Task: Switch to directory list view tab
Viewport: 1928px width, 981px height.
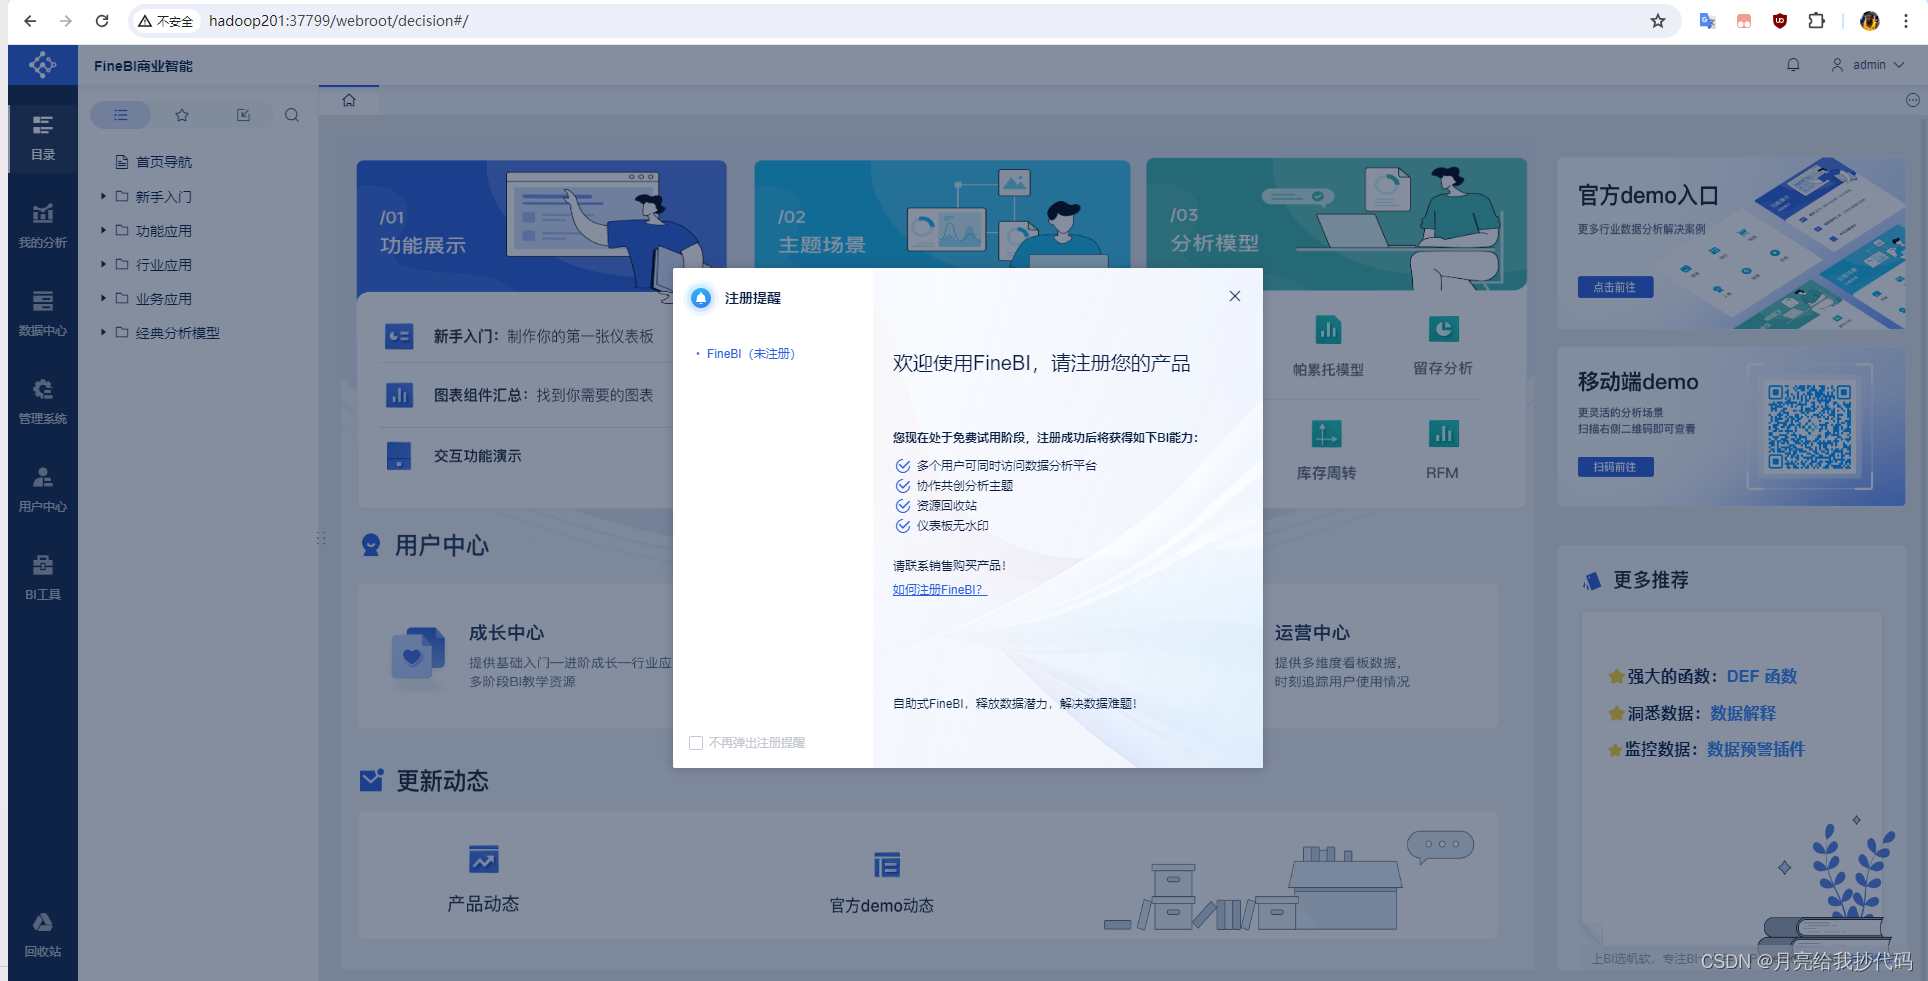Action: [121, 115]
